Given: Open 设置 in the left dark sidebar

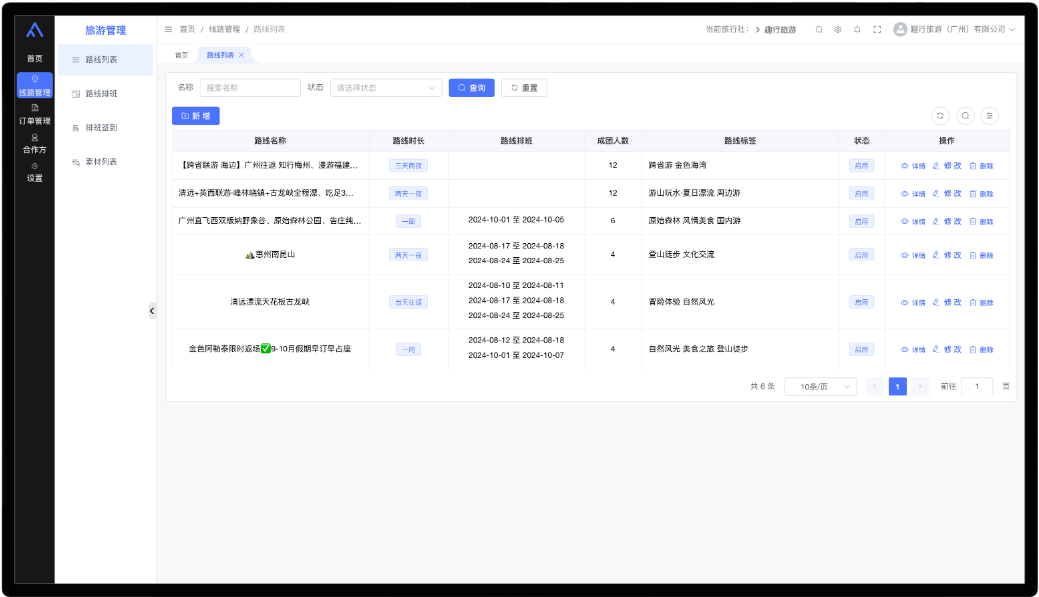Looking at the screenshot, I should pyautogui.click(x=35, y=173).
